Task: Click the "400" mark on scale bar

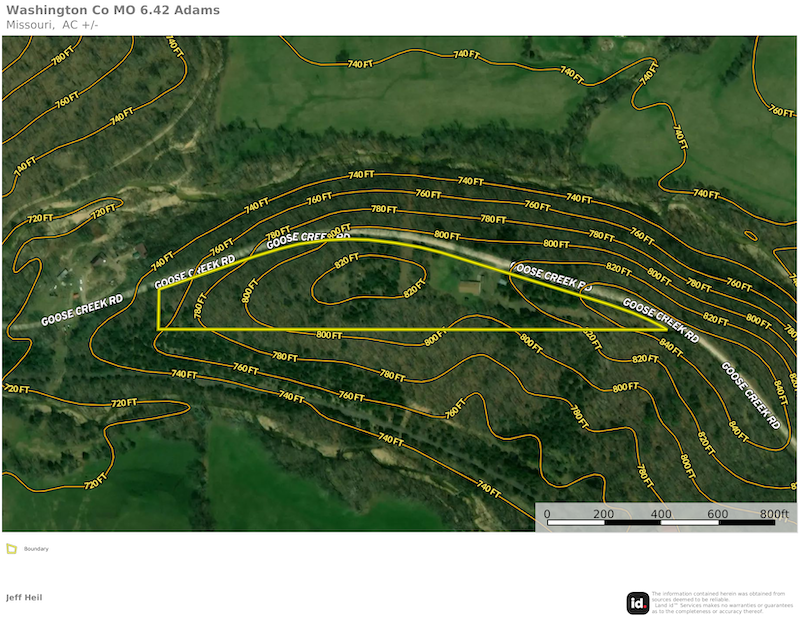Action: (661, 514)
